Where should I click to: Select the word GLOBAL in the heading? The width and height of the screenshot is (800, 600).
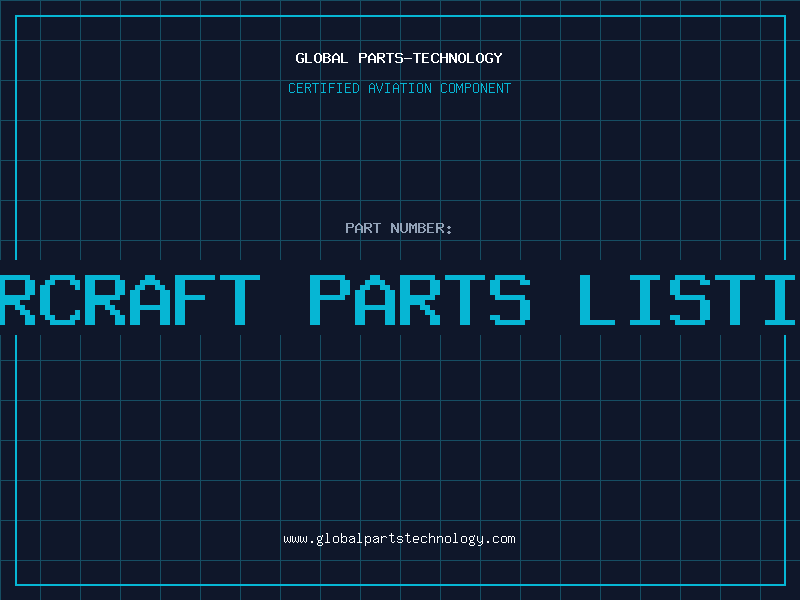(x=322, y=58)
